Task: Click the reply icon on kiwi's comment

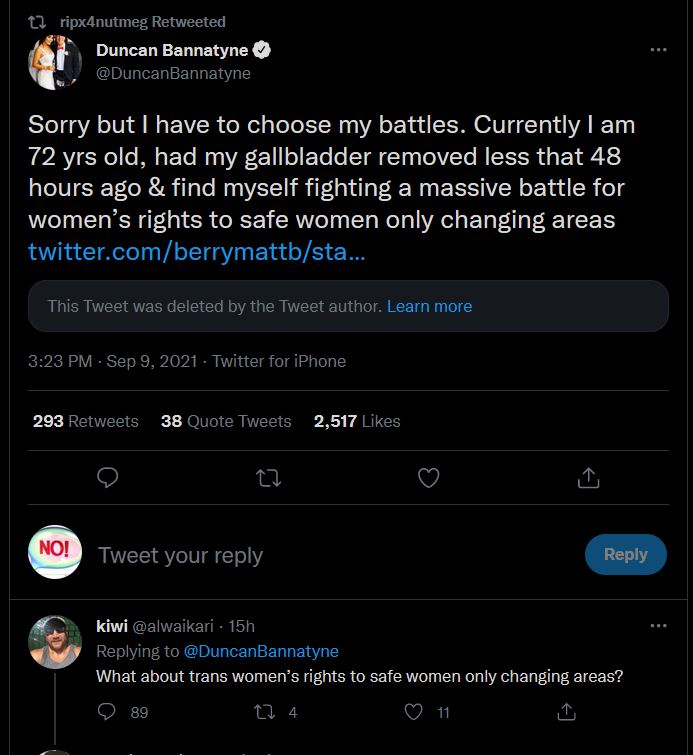Action: click(108, 712)
